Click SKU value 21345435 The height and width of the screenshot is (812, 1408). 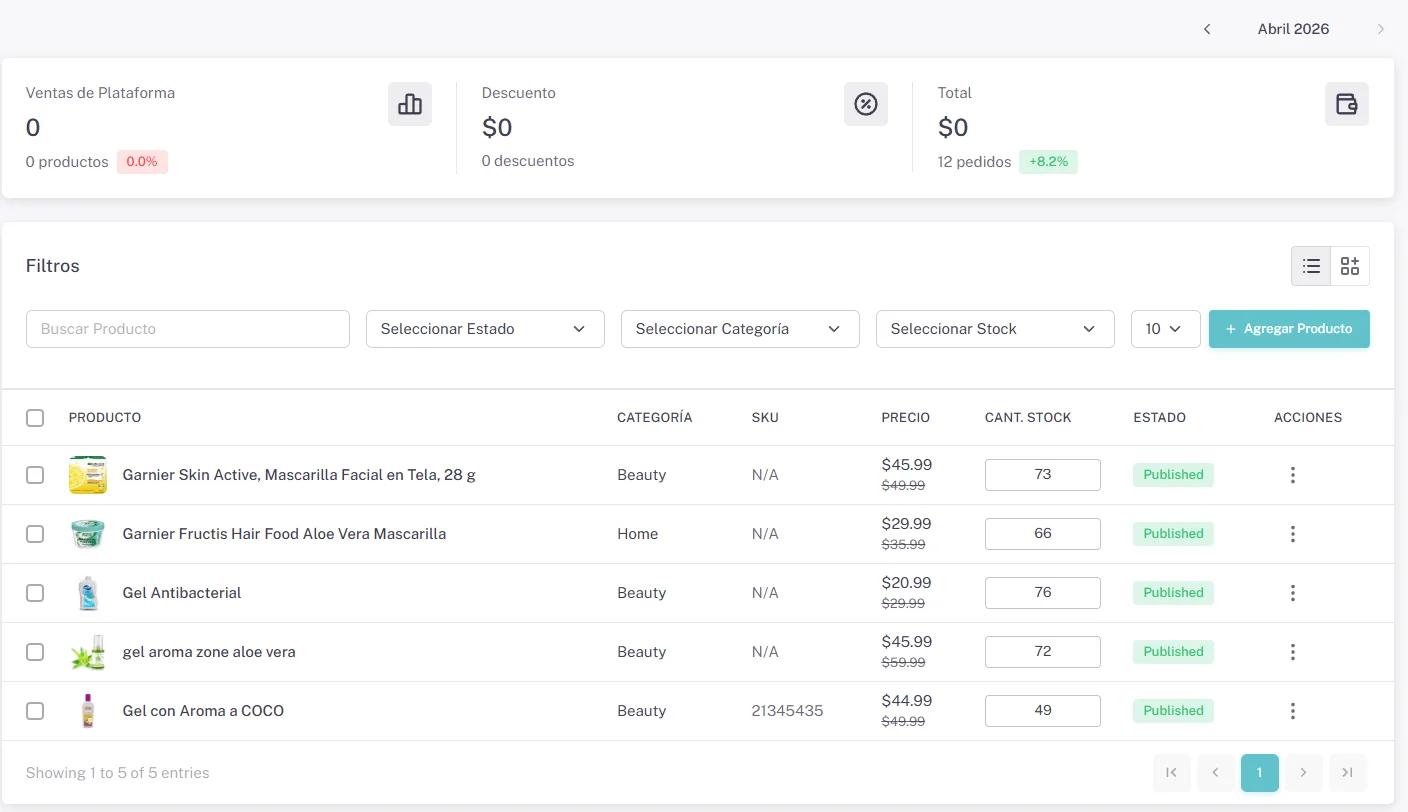(788, 711)
